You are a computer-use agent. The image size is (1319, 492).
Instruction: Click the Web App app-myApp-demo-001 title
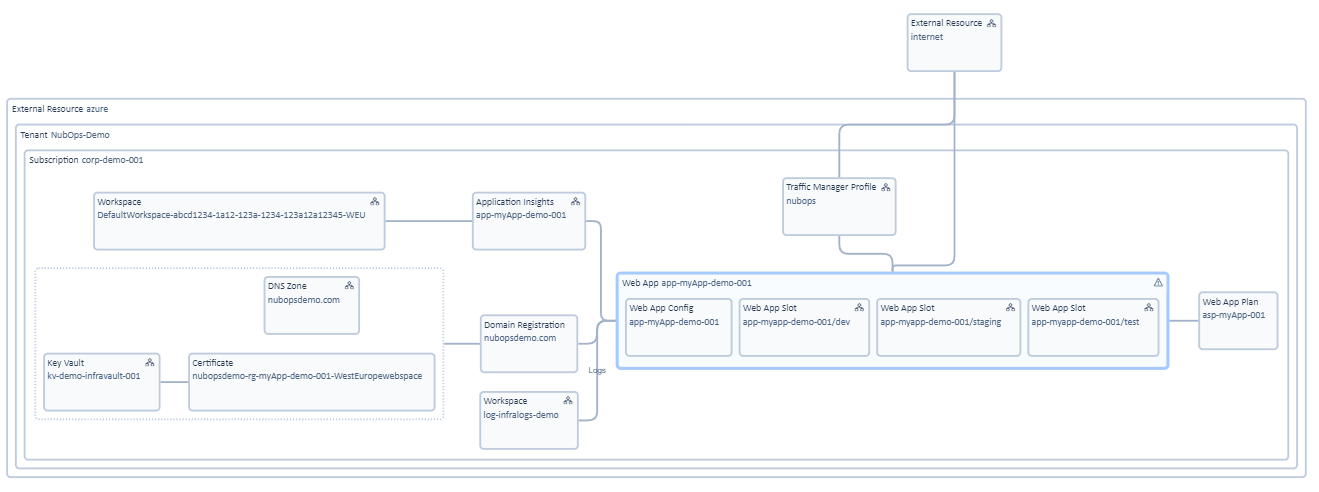(x=686, y=283)
